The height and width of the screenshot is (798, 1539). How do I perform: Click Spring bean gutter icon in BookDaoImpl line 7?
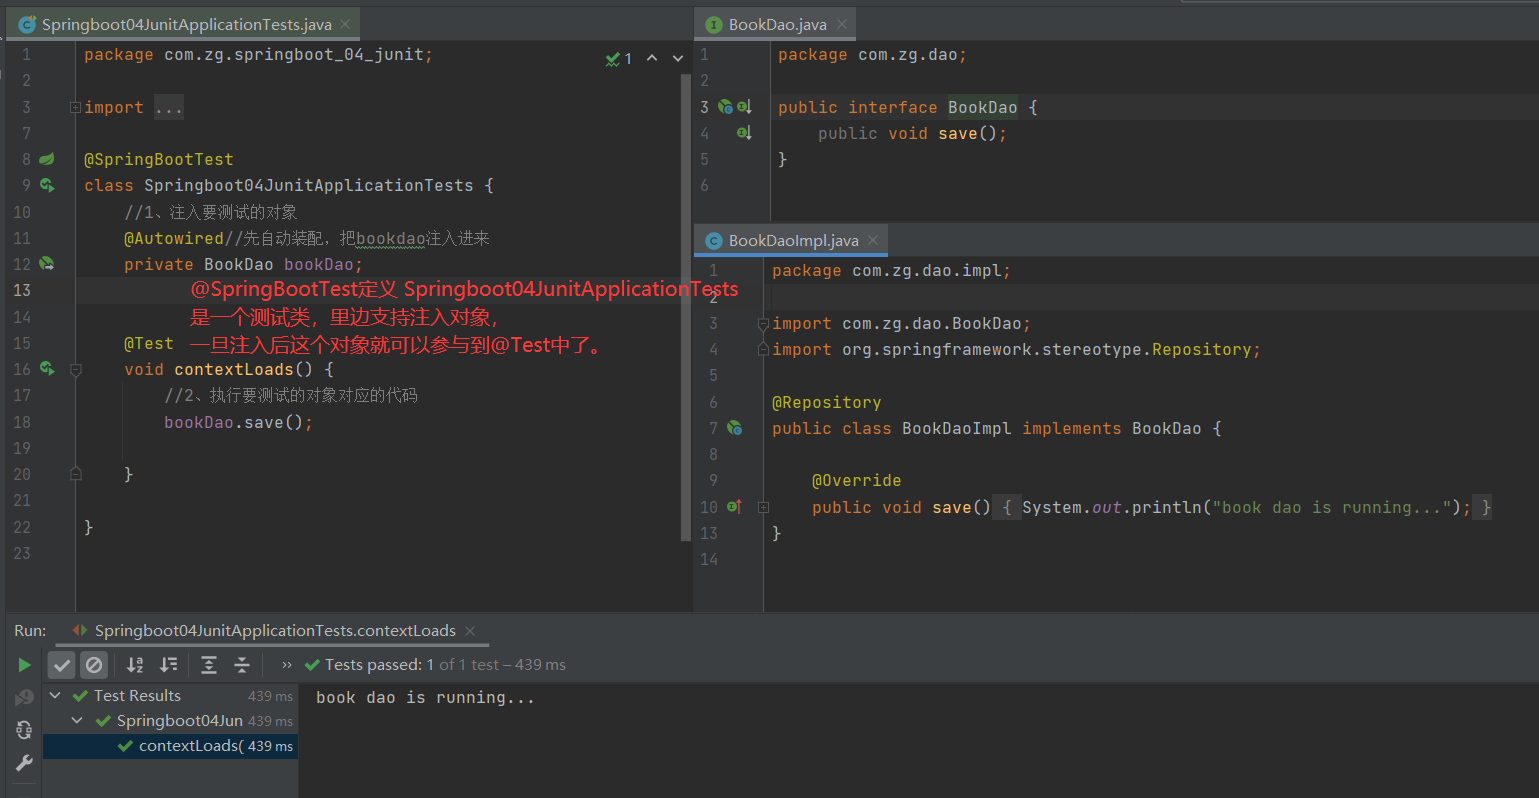735,428
